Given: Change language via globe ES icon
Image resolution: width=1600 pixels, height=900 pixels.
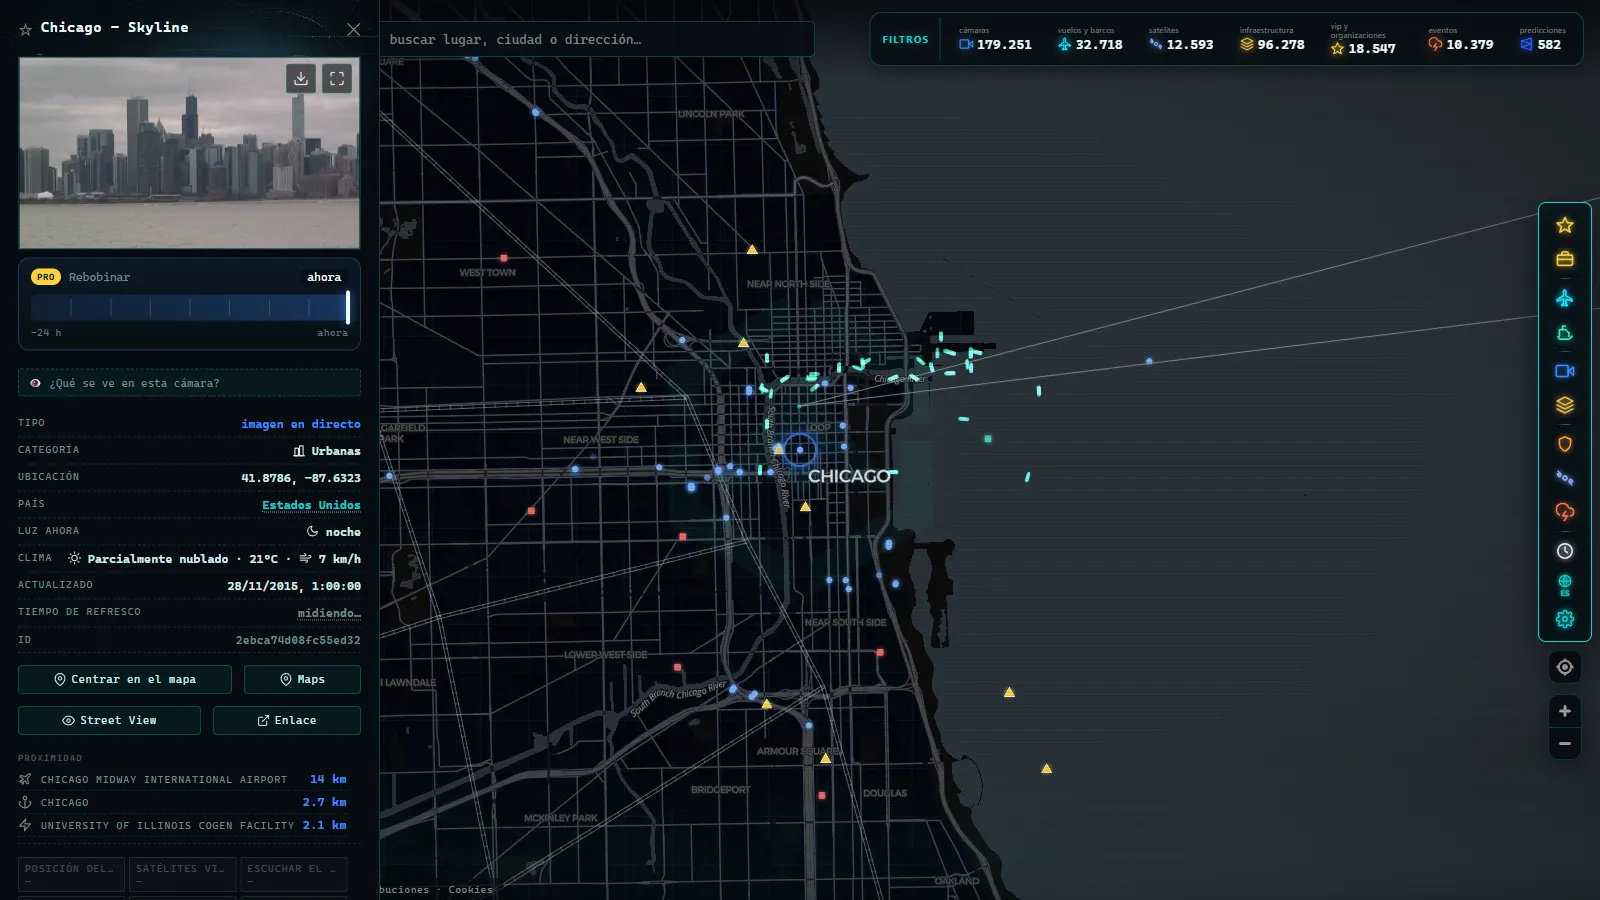Looking at the screenshot, I should click(1564, 585).
